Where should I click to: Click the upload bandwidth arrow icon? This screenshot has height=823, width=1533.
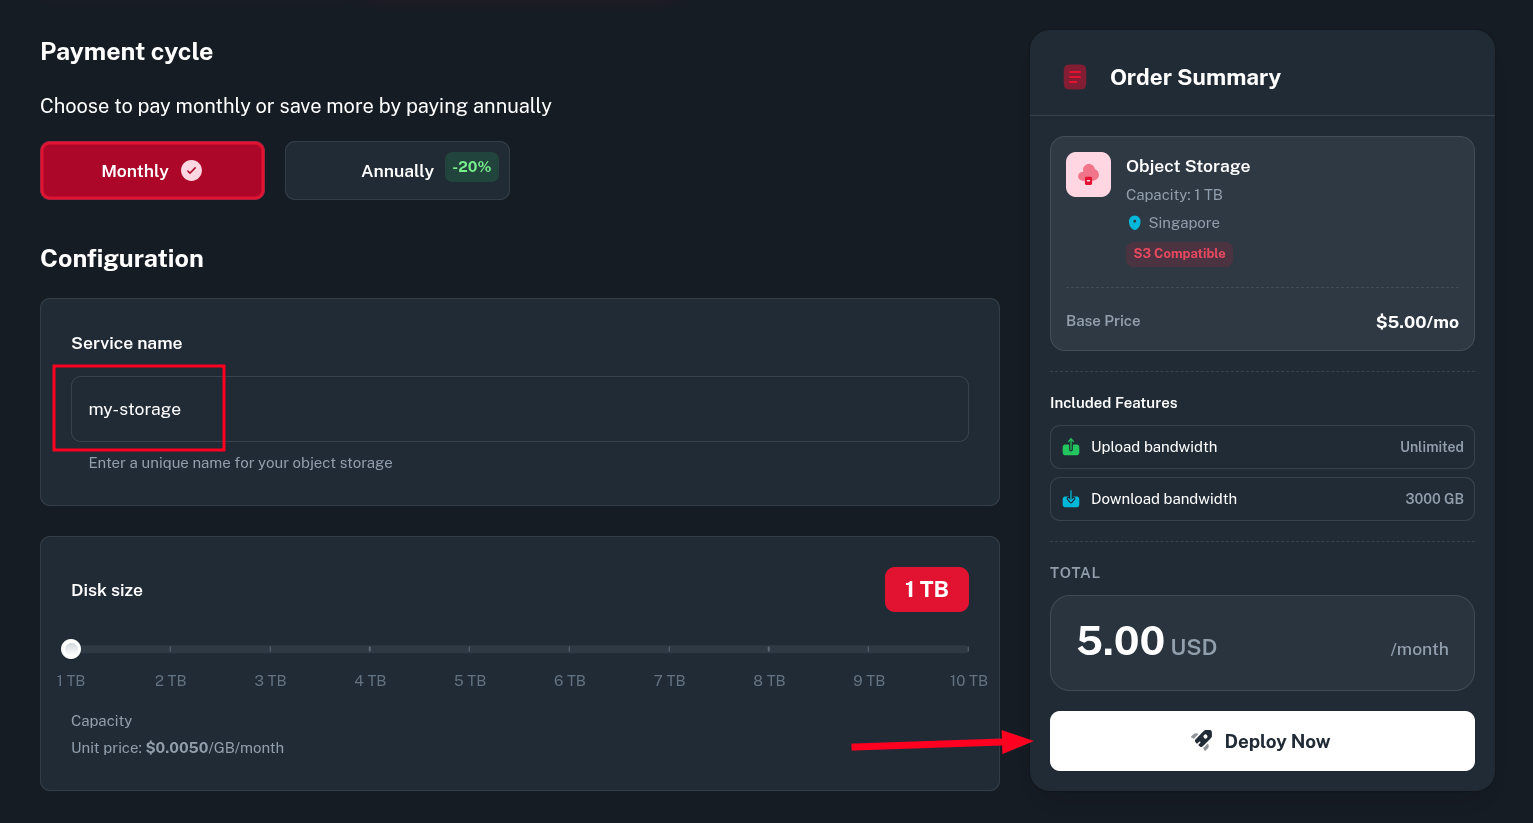(x=1071, y=447)
